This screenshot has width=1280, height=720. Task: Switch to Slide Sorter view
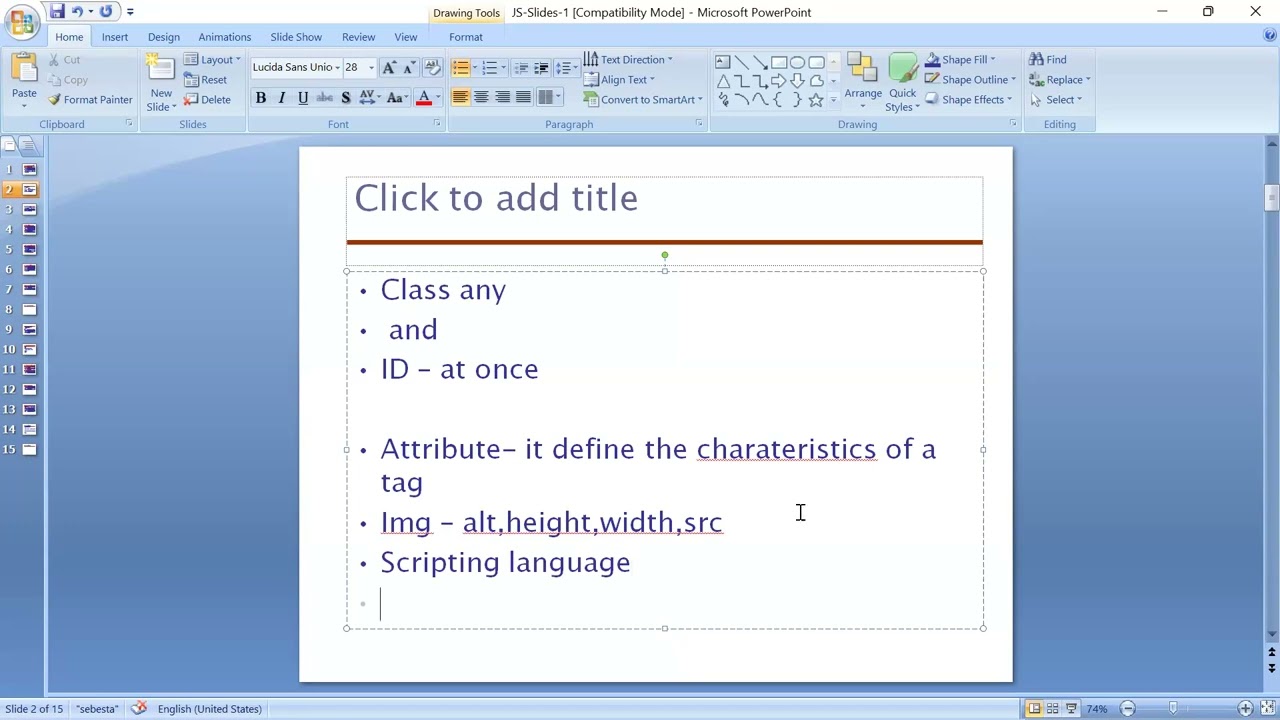1052,709
